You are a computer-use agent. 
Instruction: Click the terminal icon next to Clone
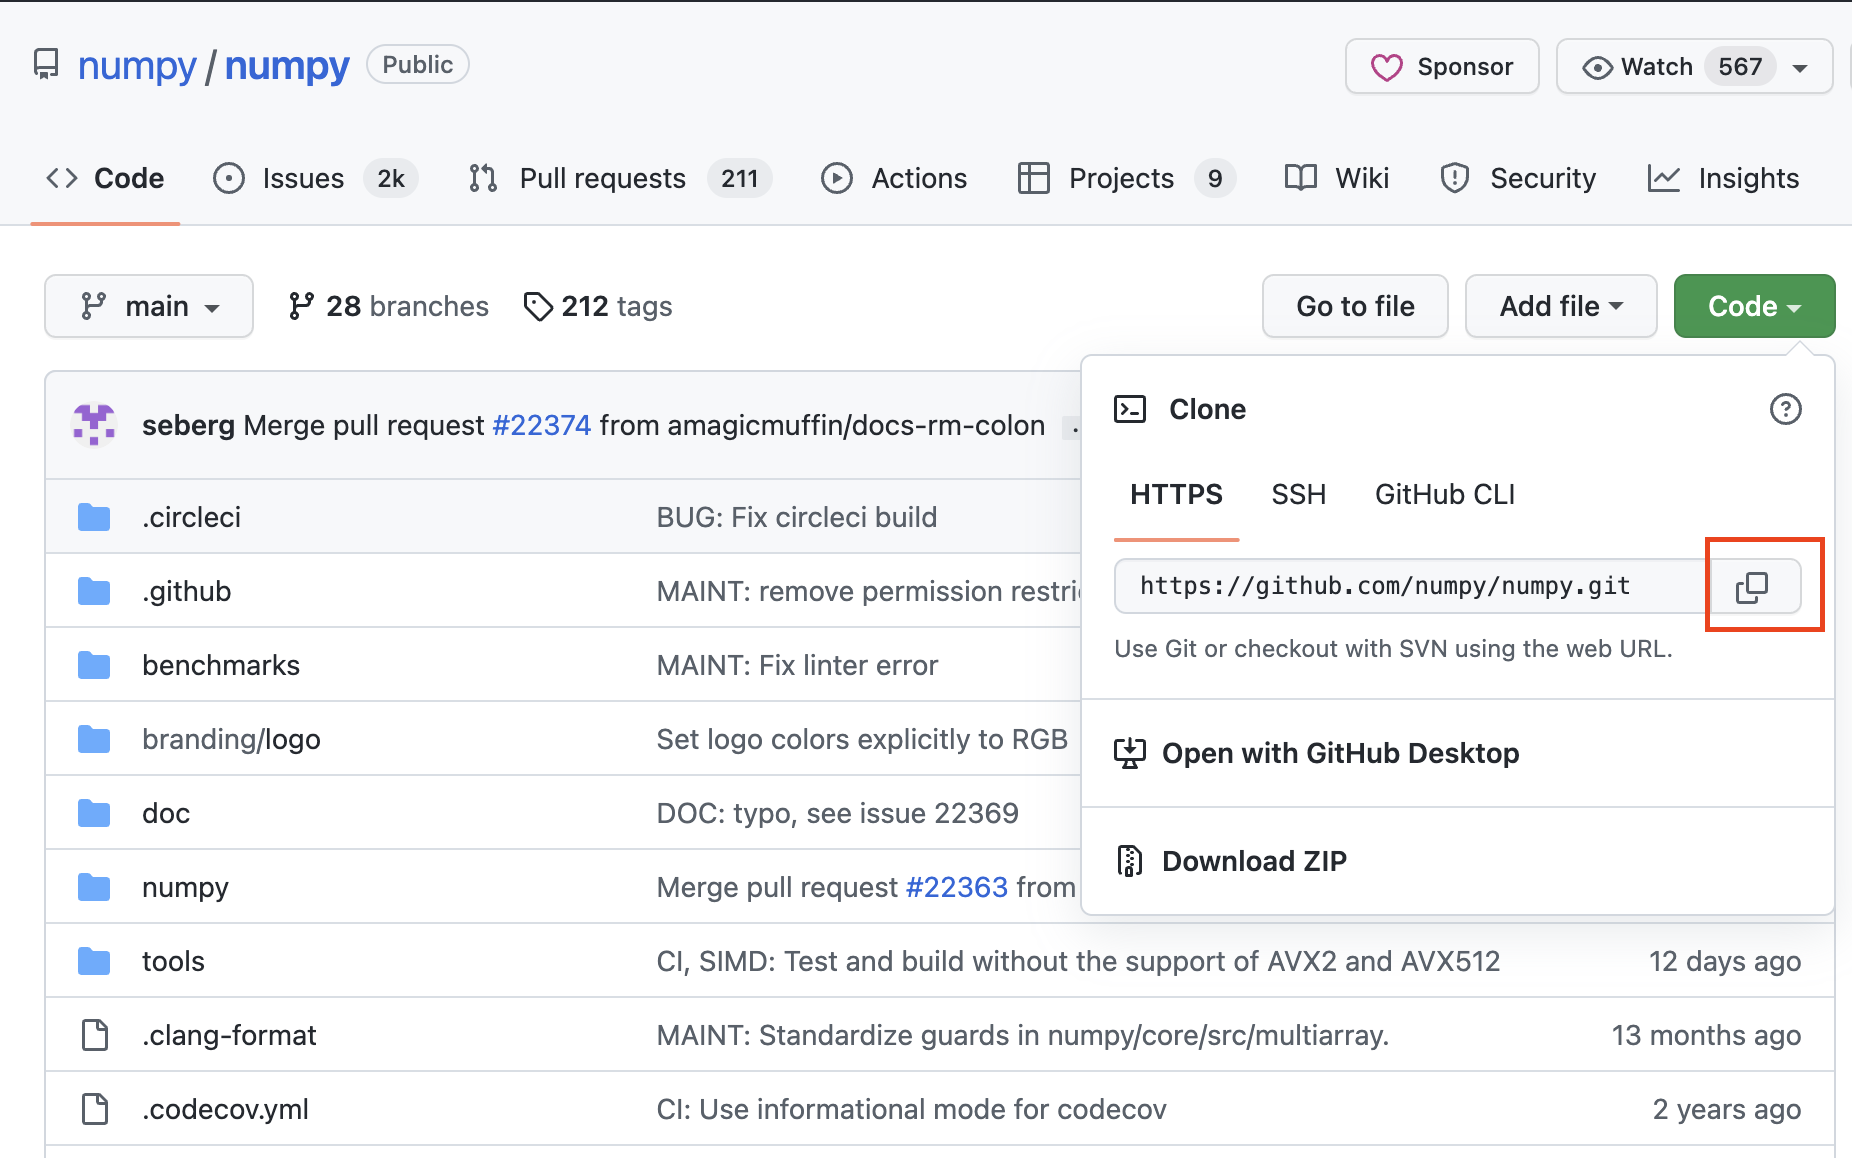[1130, 409]
